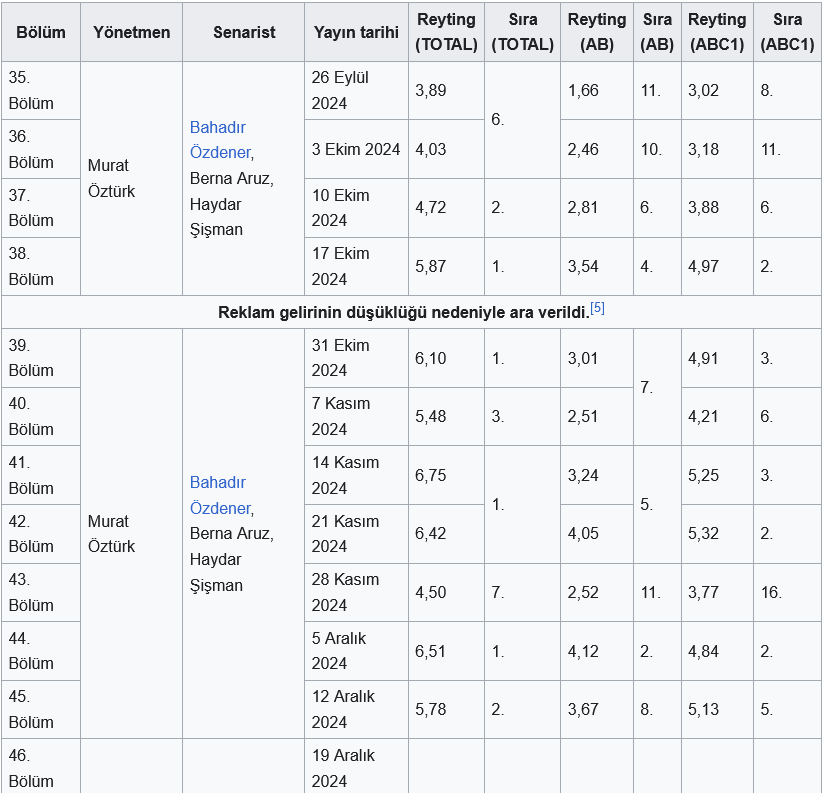Click the Sıra (ABC1) column header

click(x=788, y=32)
